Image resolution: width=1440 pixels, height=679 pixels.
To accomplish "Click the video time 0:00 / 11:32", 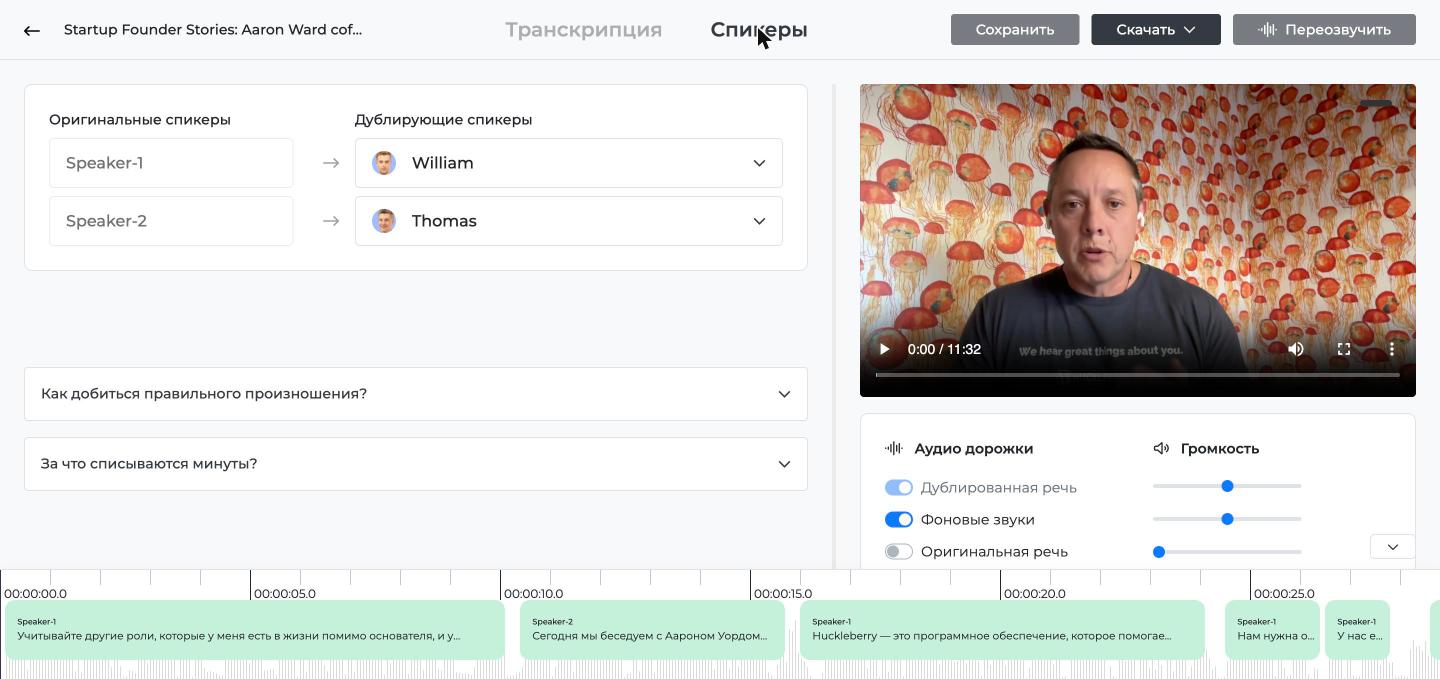I will pyautogui.click(x=944, y=349).
